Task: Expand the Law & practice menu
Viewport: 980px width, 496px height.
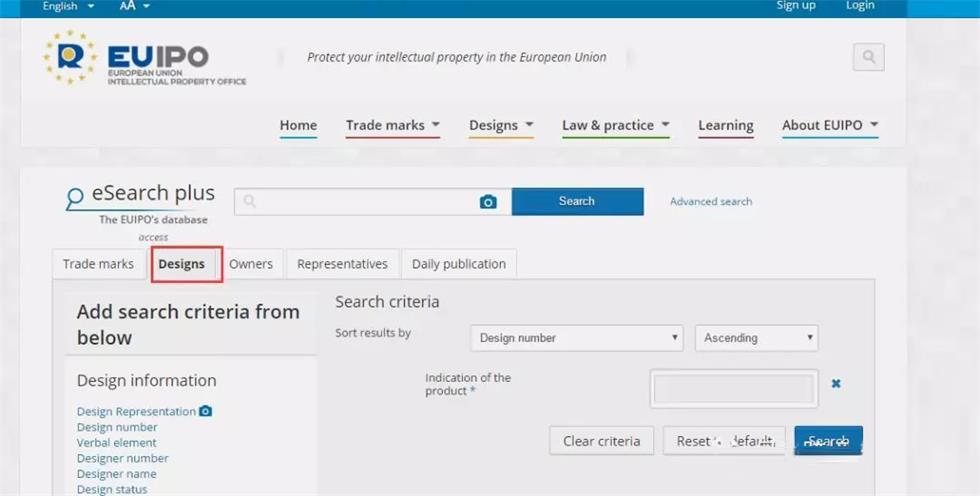Action: point(616,126)
